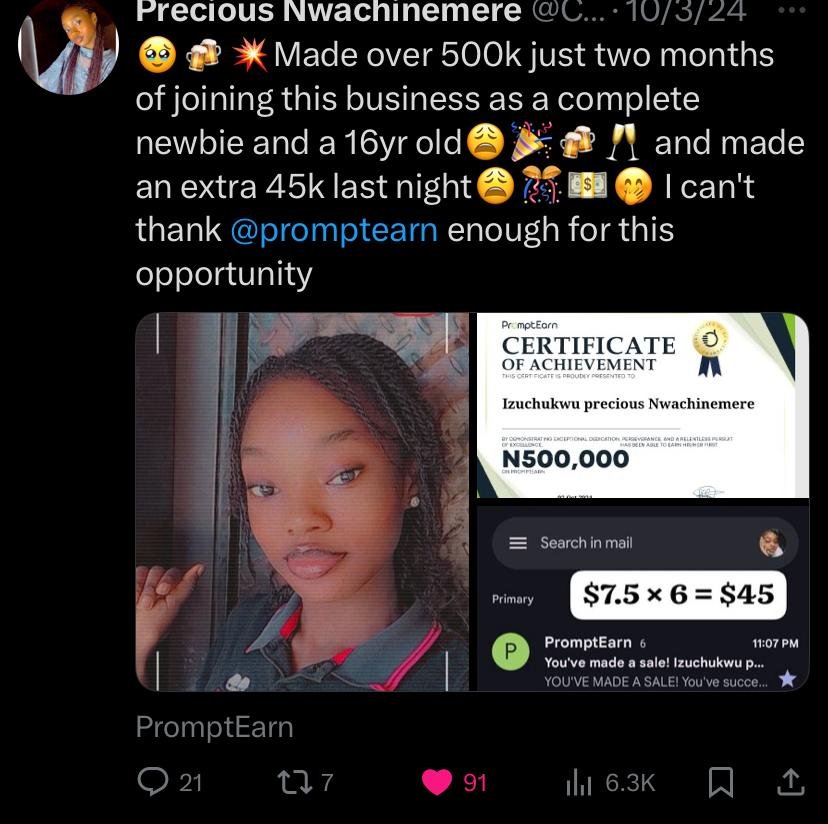Share the tweet via upload arrow icon
The width and height of the screenshot is (828, 824).
(791, 782)
